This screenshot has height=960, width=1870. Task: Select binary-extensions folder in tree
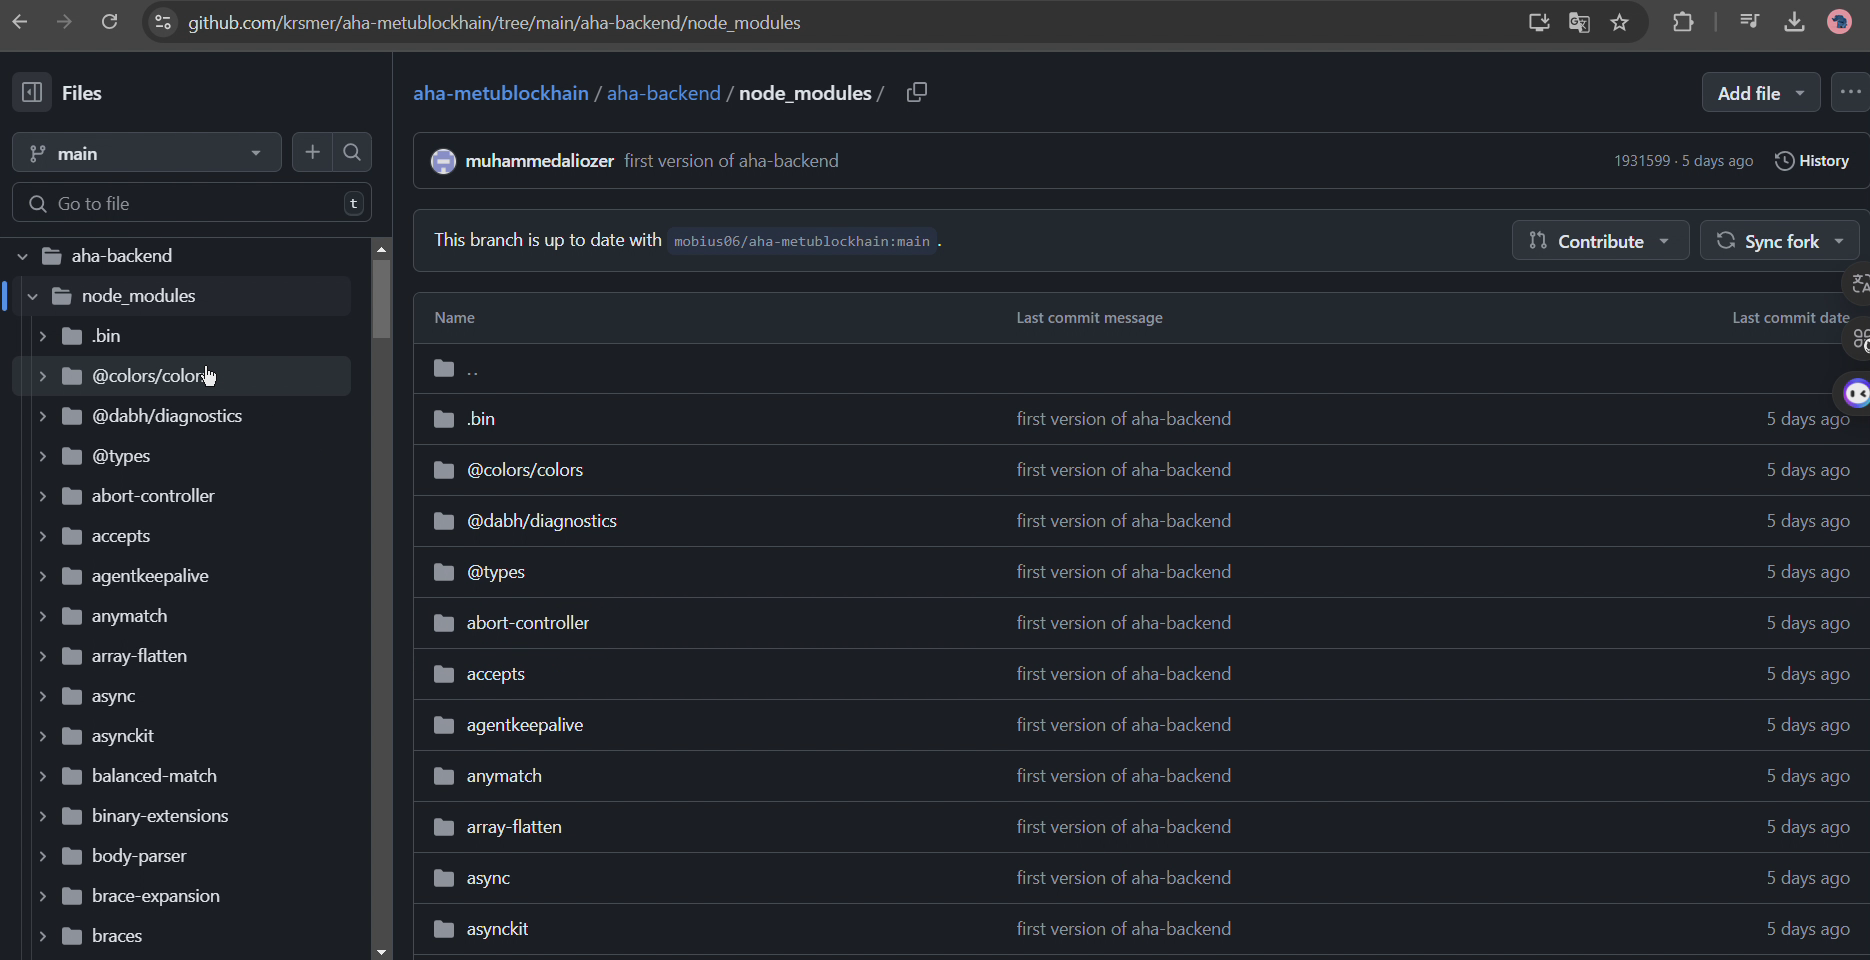tap(160, 816)
